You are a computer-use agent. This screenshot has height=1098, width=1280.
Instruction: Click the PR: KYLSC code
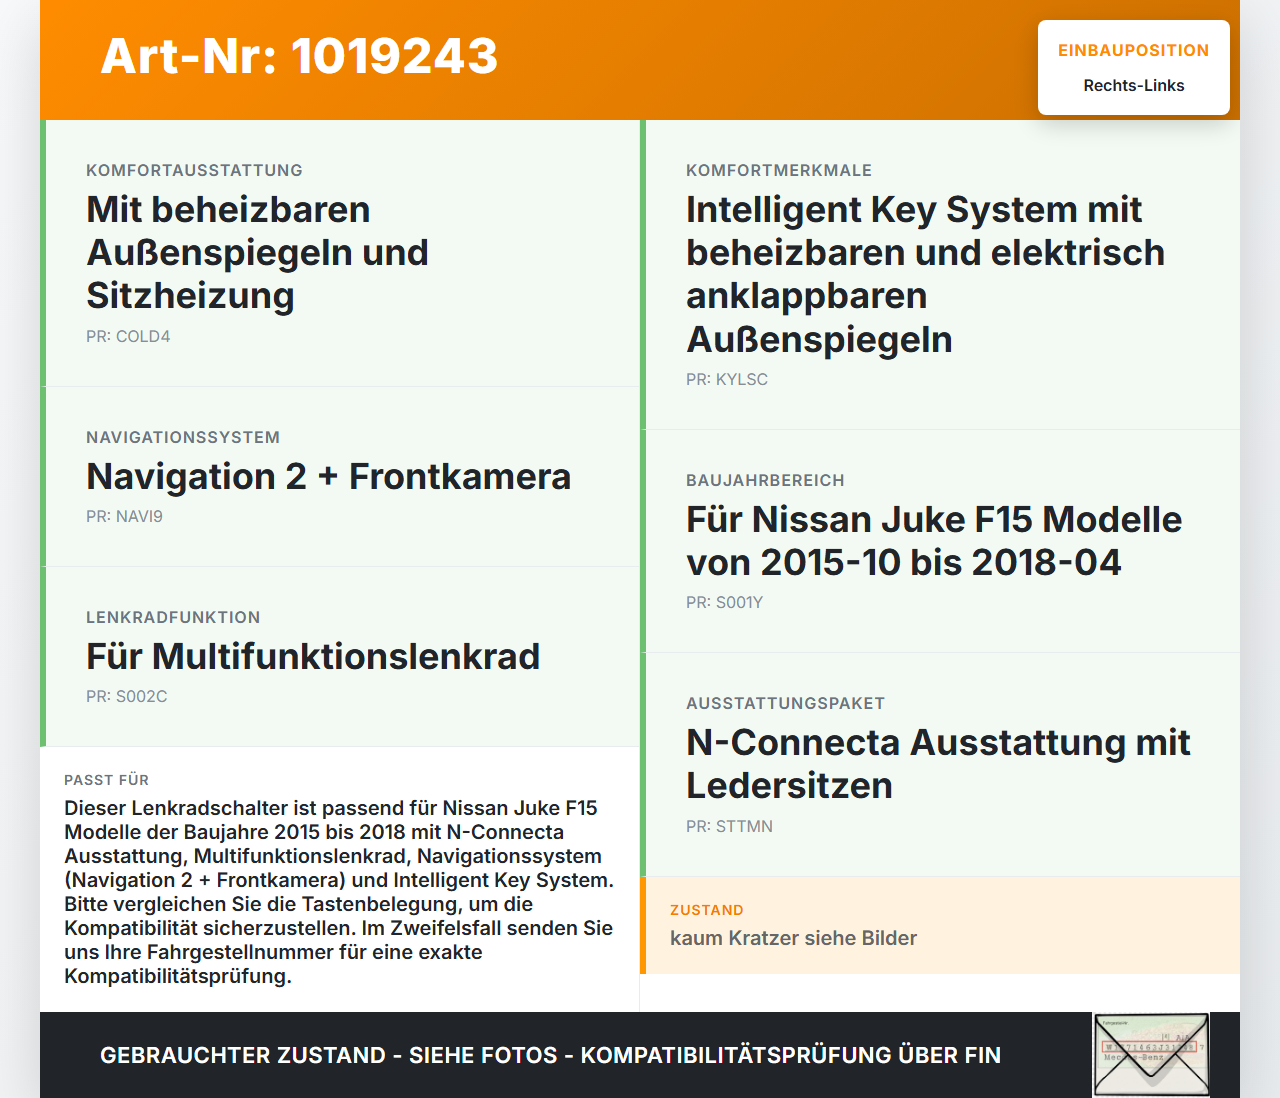tap(727, 379)
